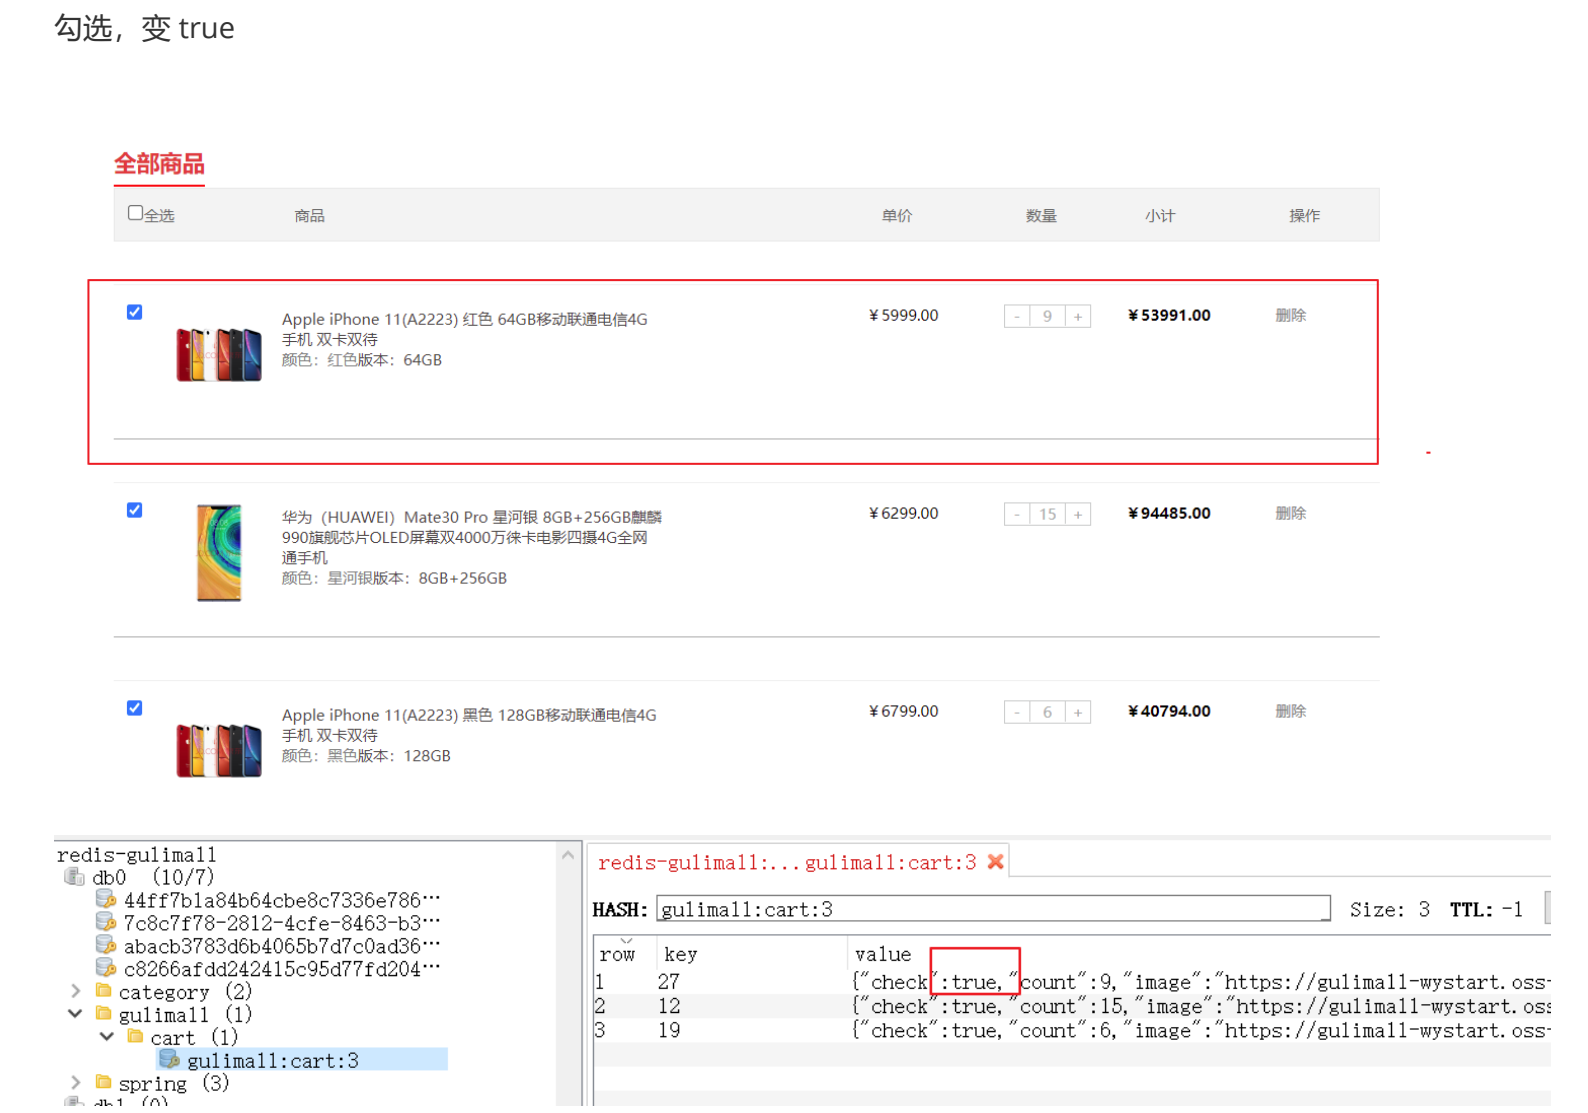Viewport: 1588px width, 1113px height.
Task: Select key icon for abacb3783d6b4065b7d7c0ad36
Action: click(105, 945)
